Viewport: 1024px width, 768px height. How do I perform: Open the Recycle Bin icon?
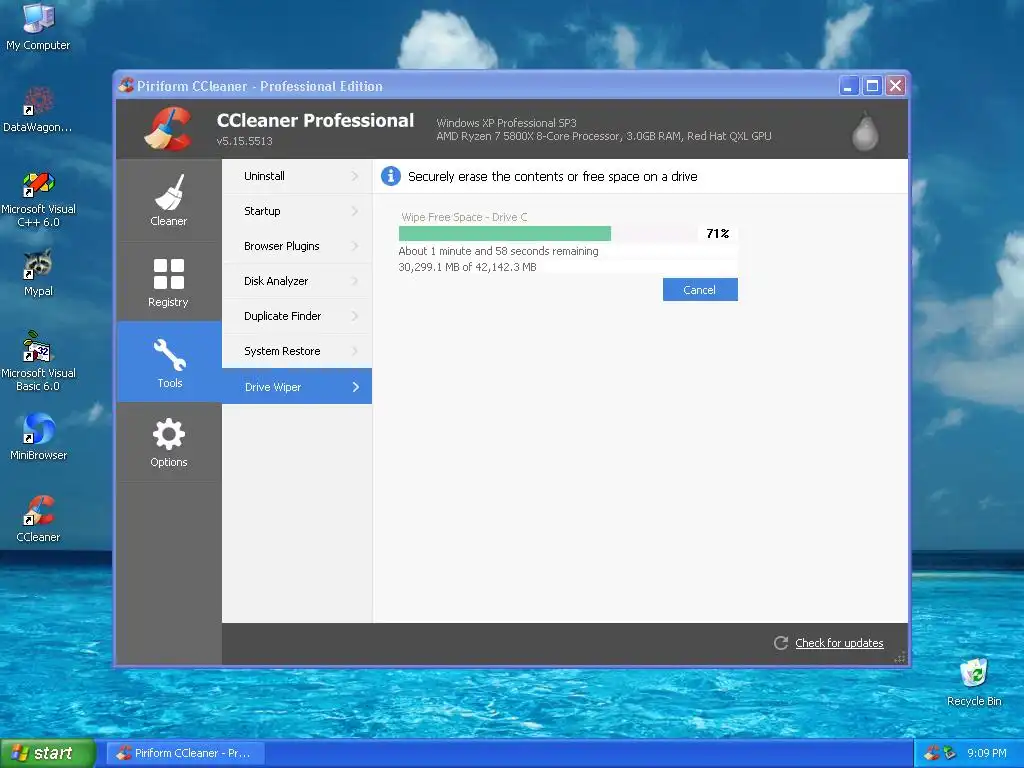point(974,673)
